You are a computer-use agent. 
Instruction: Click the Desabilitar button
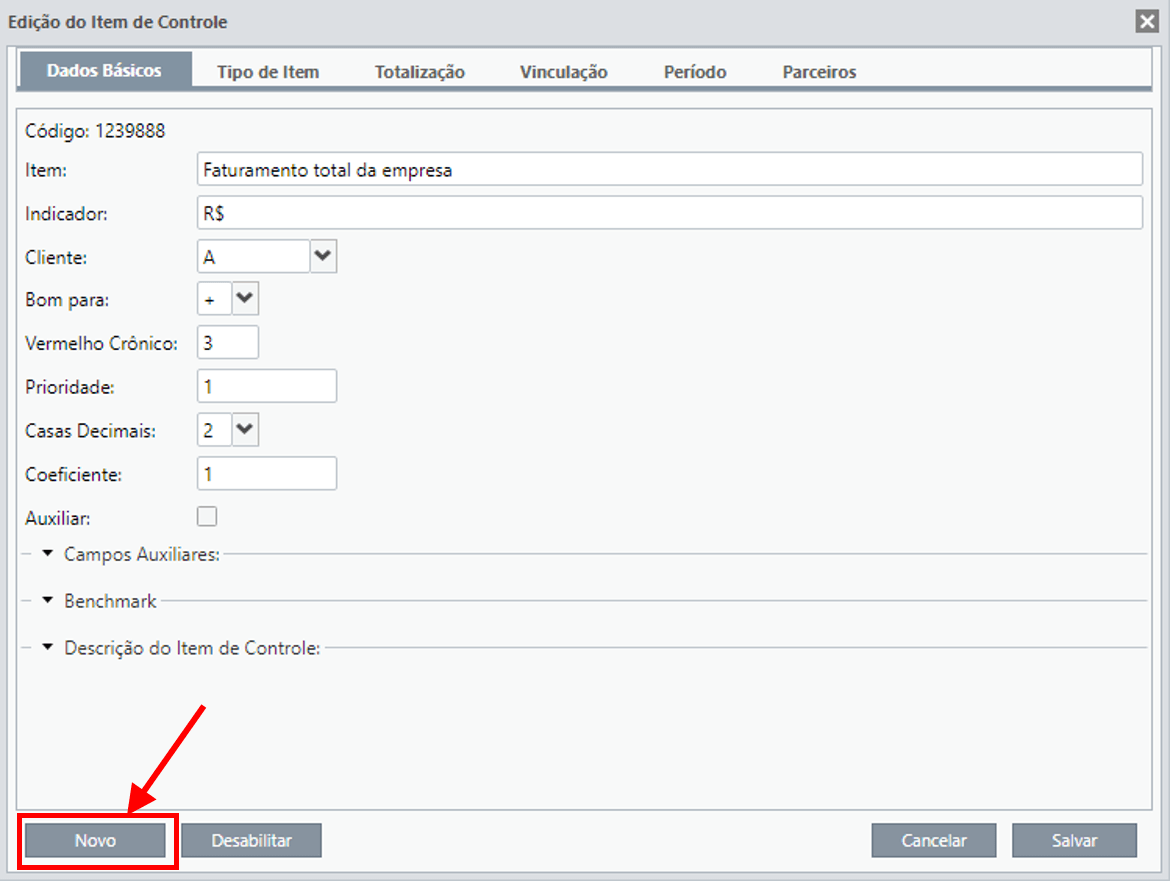tap(251, 841)
